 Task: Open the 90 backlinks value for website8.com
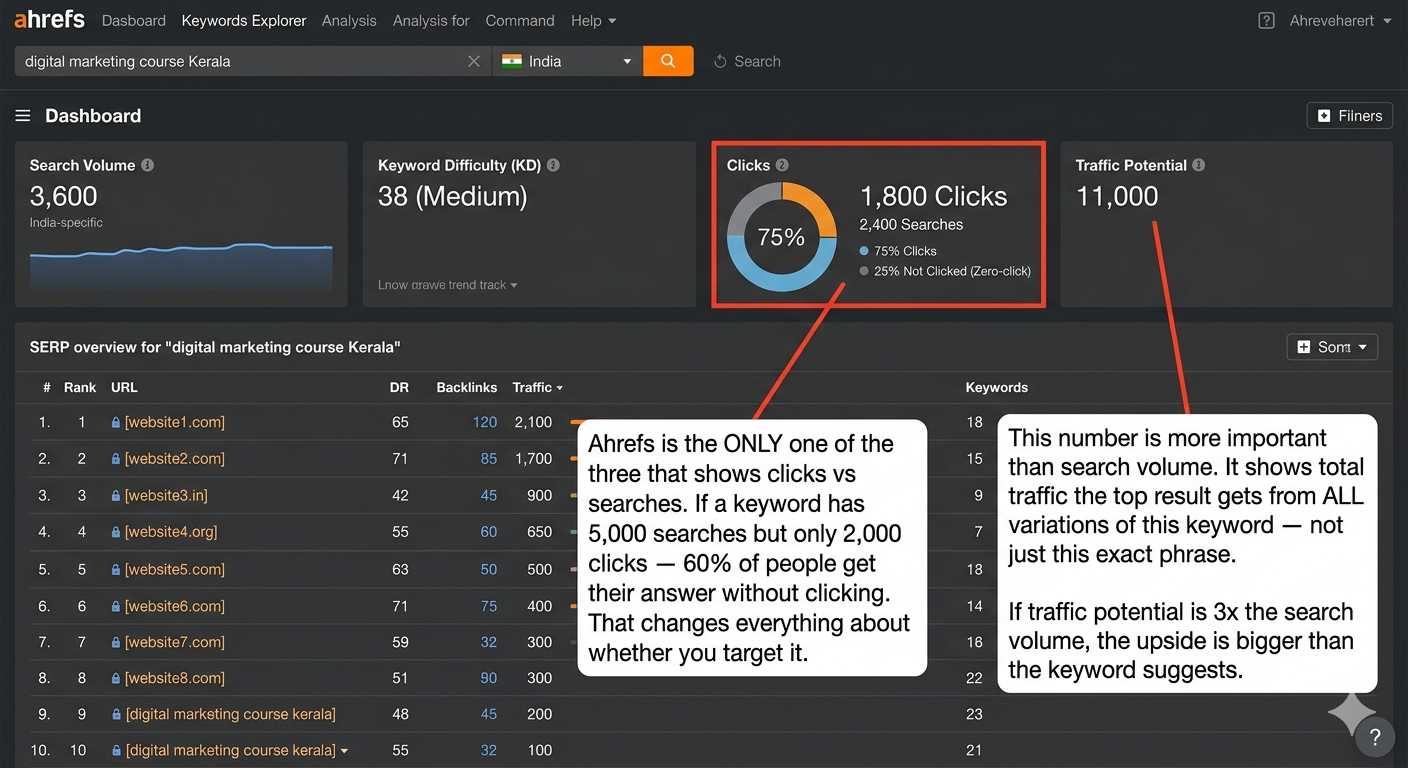click(489, 678)
